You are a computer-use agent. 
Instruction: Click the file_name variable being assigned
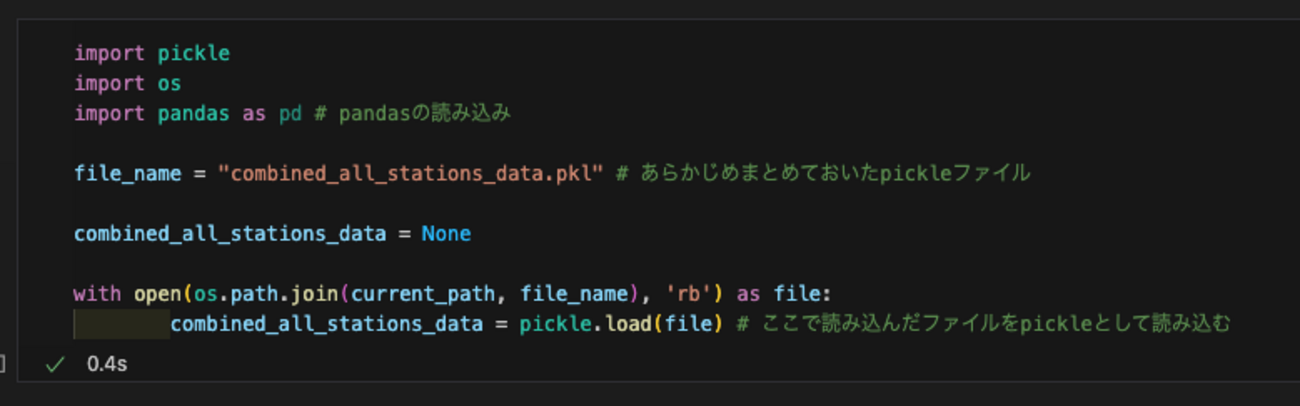[127, 174]
